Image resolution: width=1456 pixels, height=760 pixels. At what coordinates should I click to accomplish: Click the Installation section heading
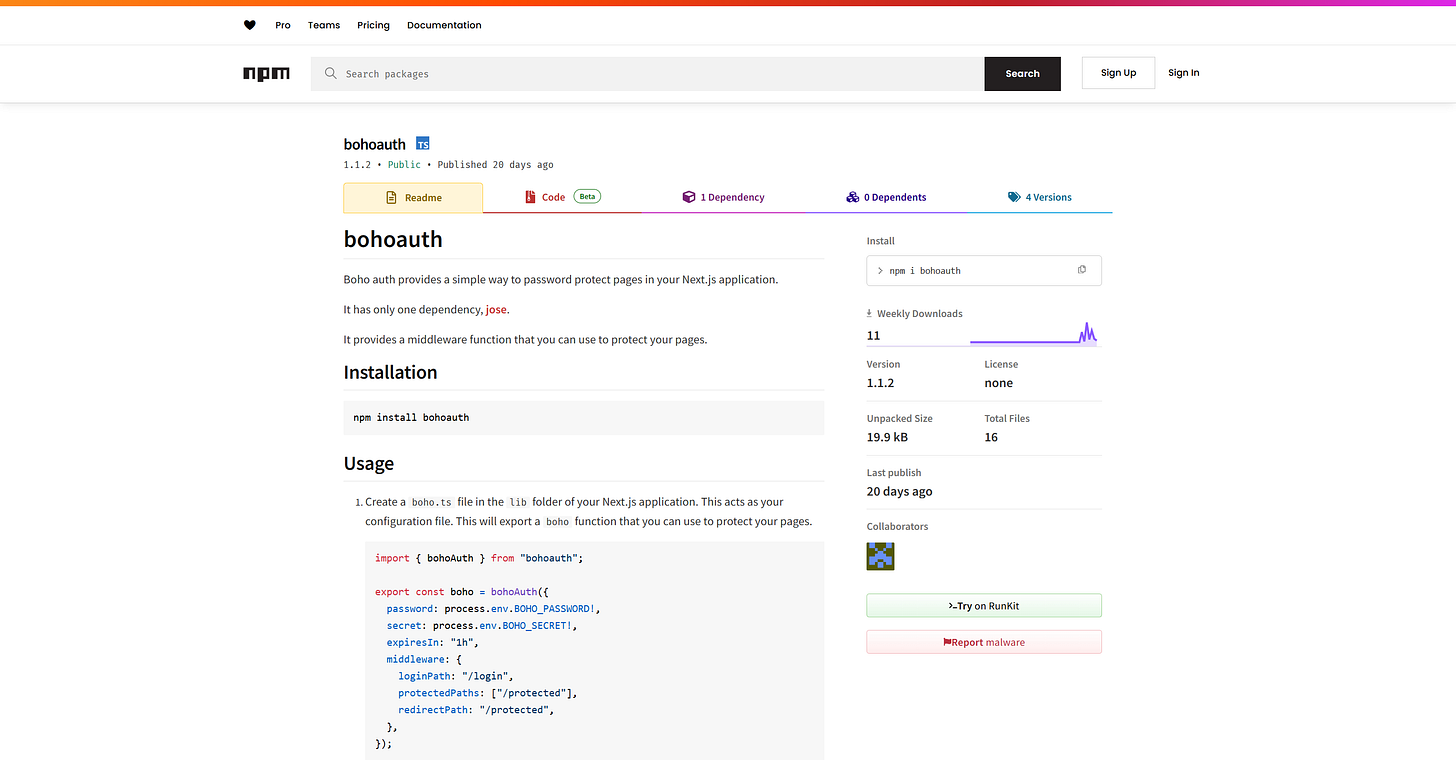(390, 372)
